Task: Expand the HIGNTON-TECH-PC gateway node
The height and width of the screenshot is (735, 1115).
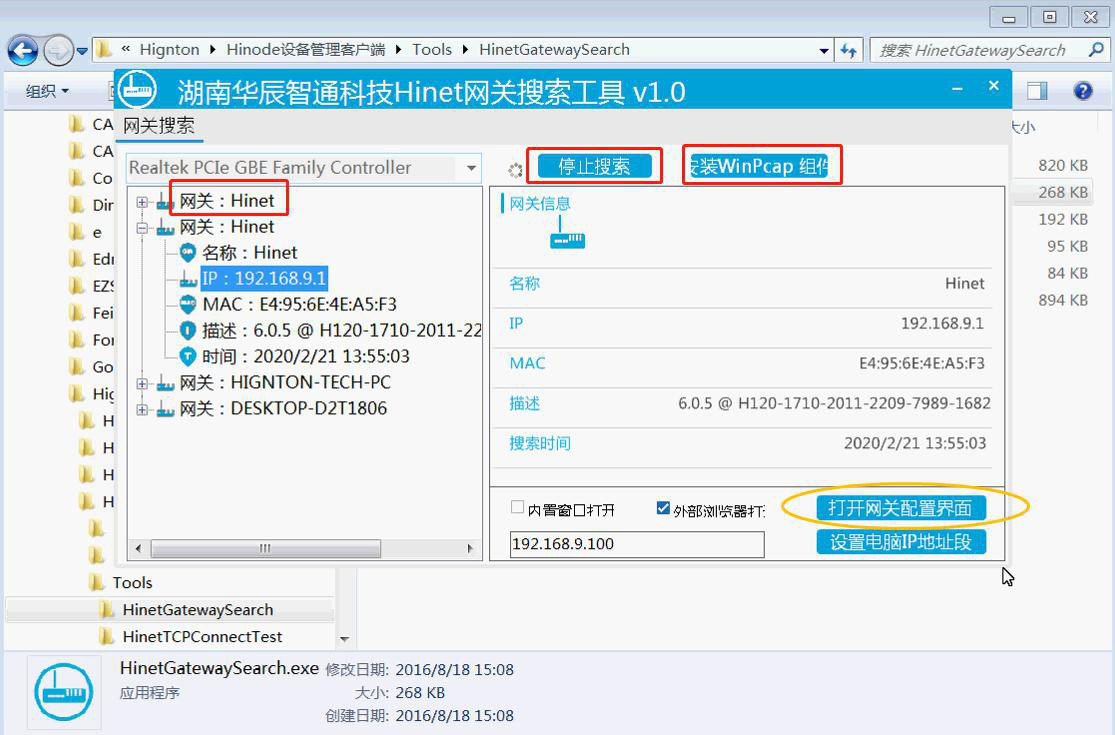Action: tap(142, 383)
